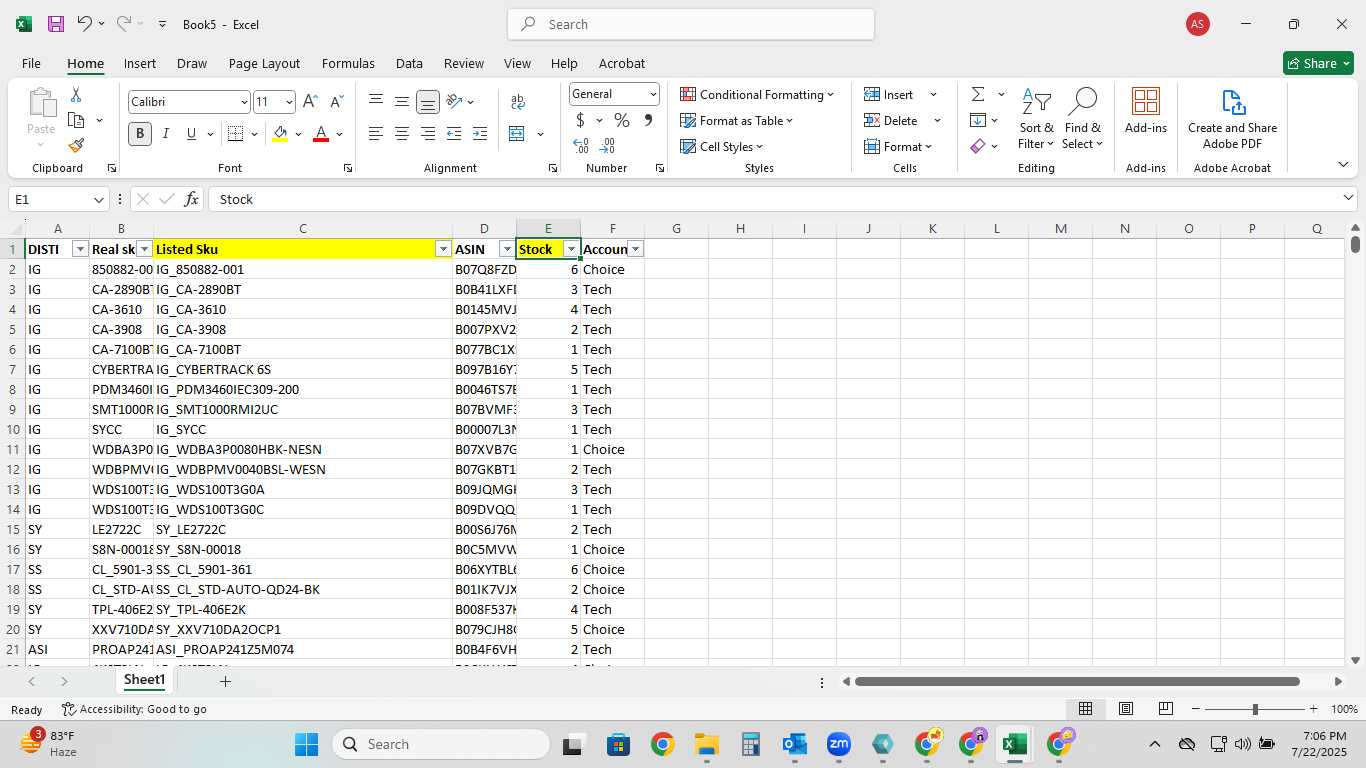Open the ASIN column filter dropdown
The width and height of the screenshot is (1366, 768).
point(507,249)
